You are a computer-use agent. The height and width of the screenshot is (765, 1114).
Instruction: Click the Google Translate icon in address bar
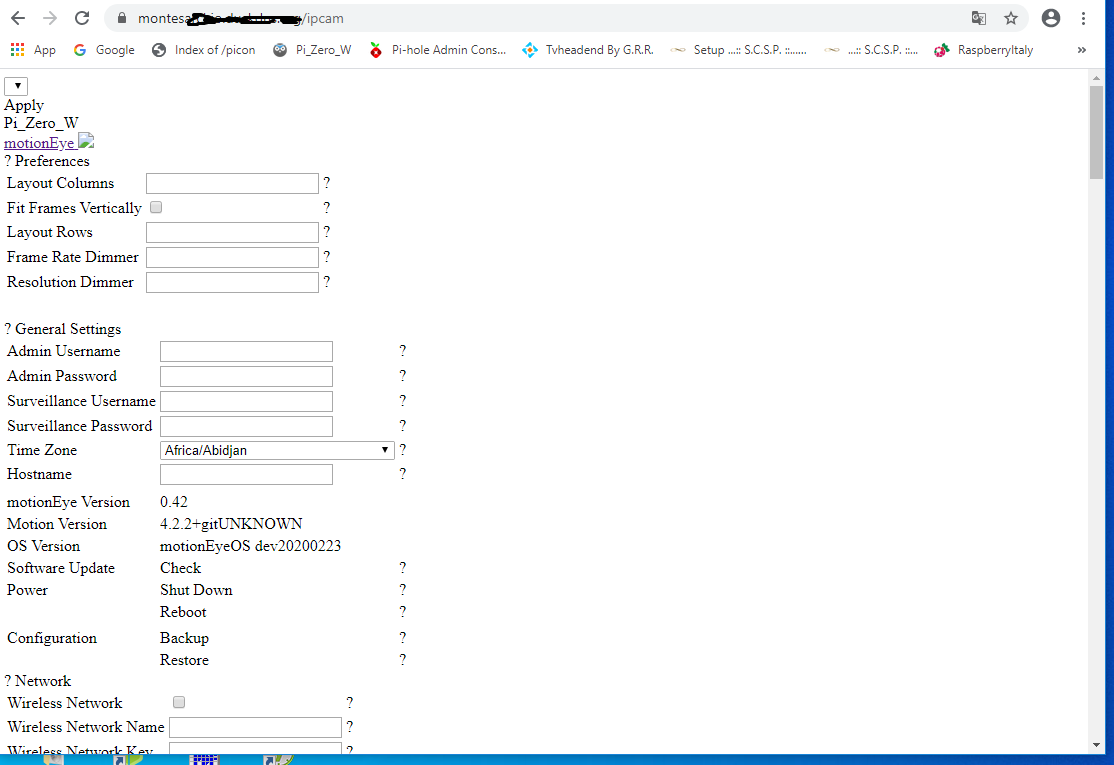point(978,18)
